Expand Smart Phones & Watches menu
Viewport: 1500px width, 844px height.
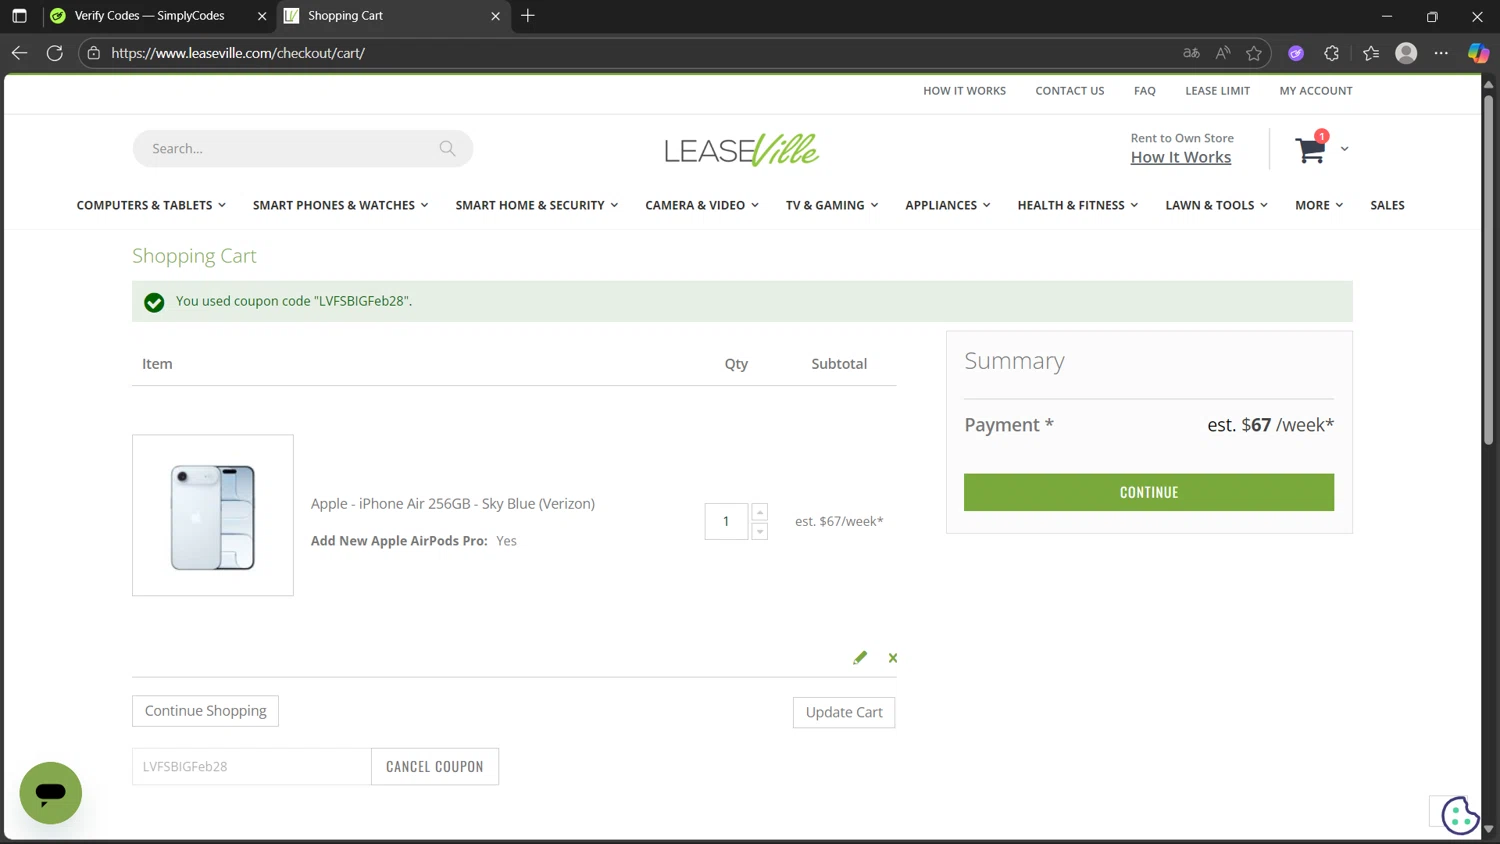click(341, 205)
